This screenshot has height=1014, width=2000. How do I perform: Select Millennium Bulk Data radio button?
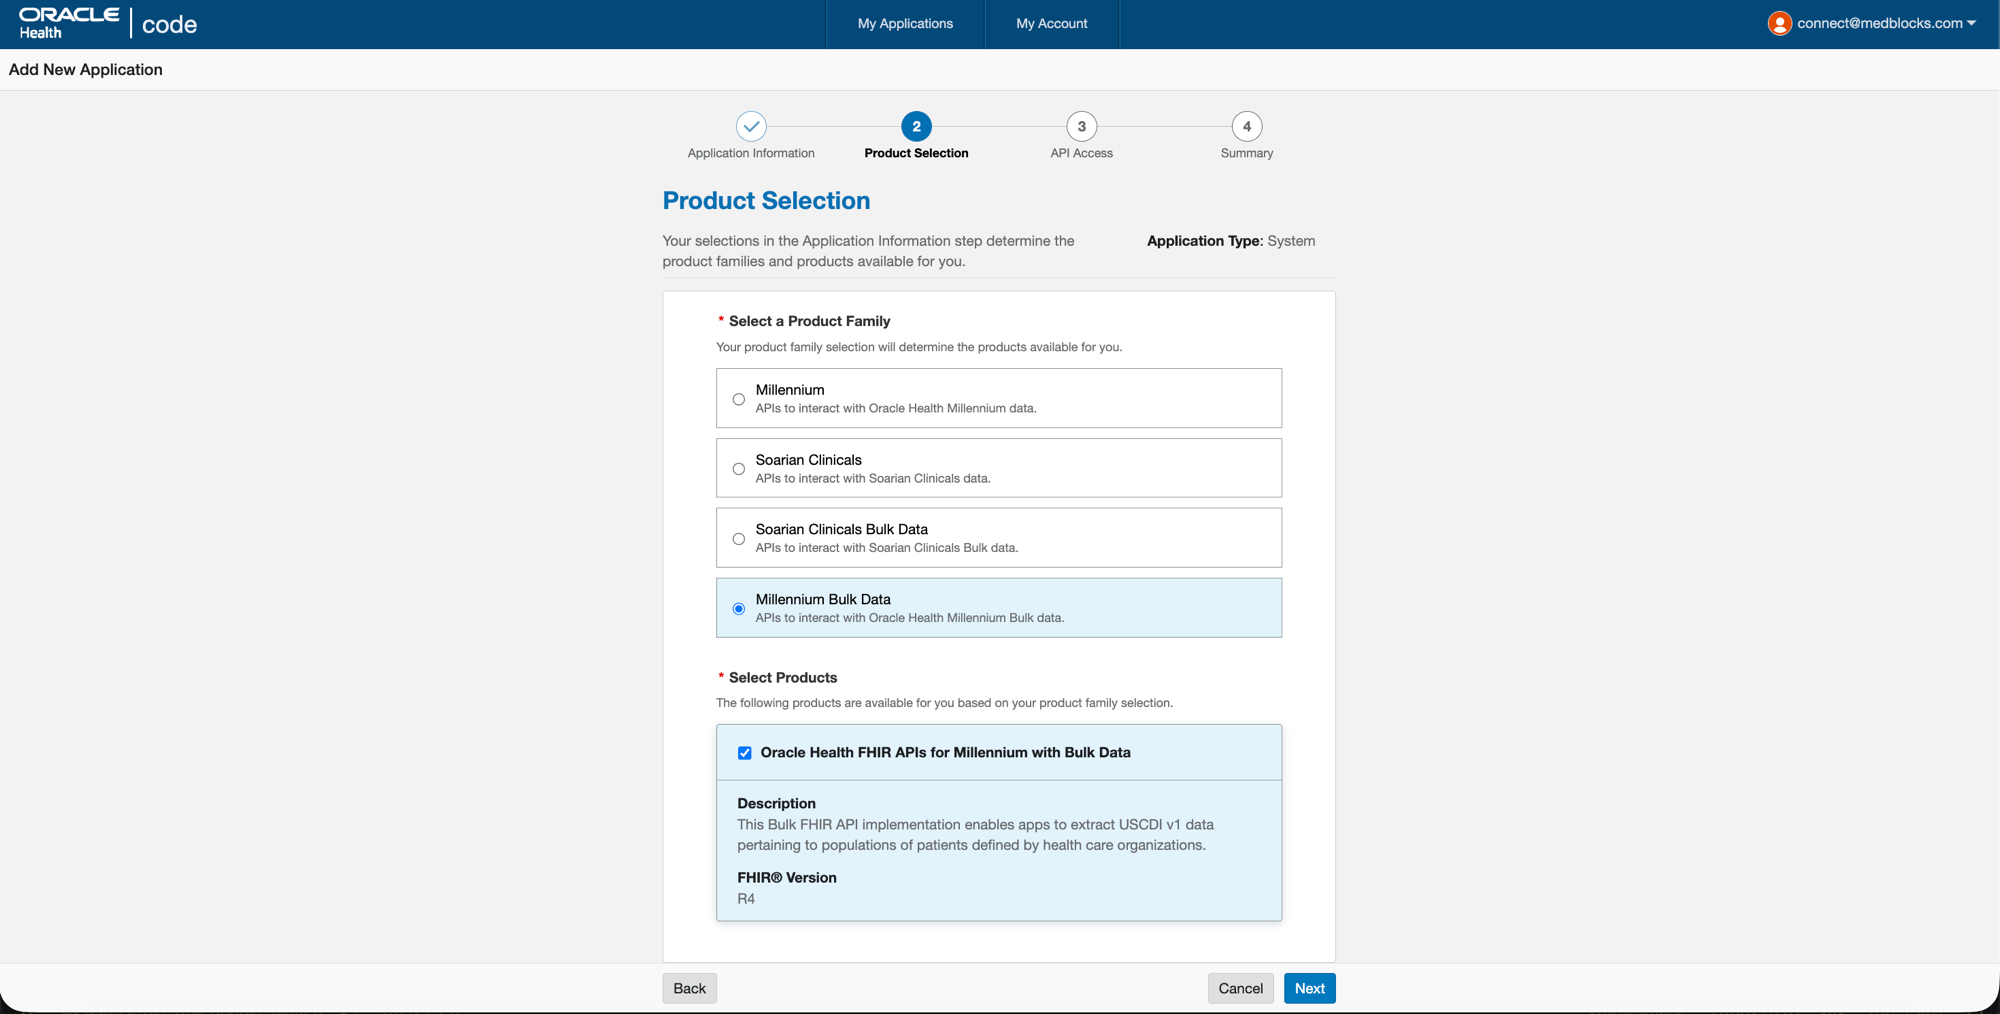(739, 609)
